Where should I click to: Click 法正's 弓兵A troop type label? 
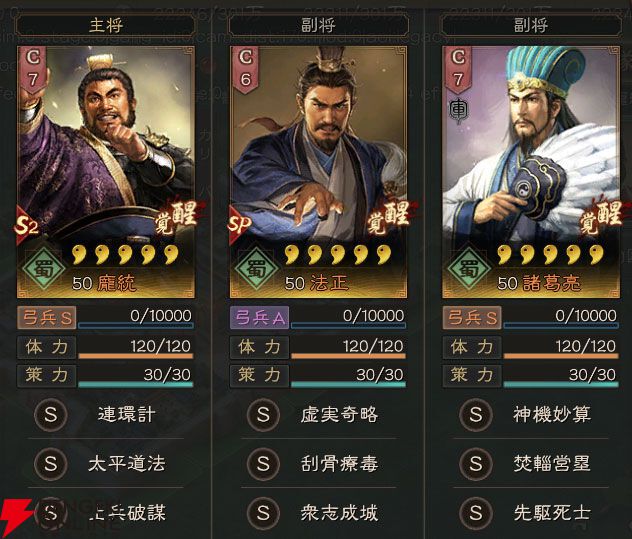coord(260,318)
